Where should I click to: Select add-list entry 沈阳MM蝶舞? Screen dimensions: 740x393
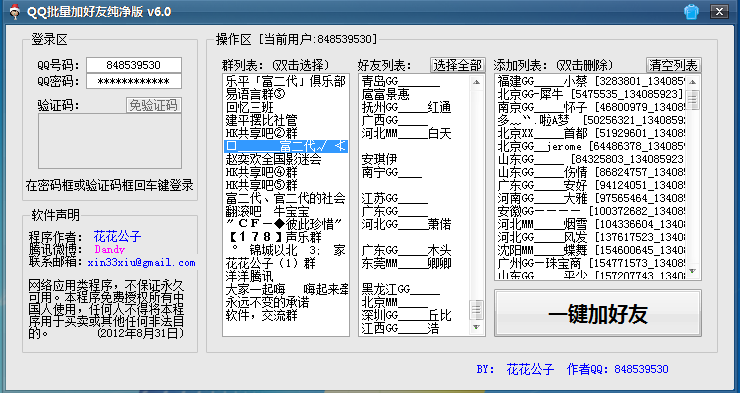coord(591,250)
